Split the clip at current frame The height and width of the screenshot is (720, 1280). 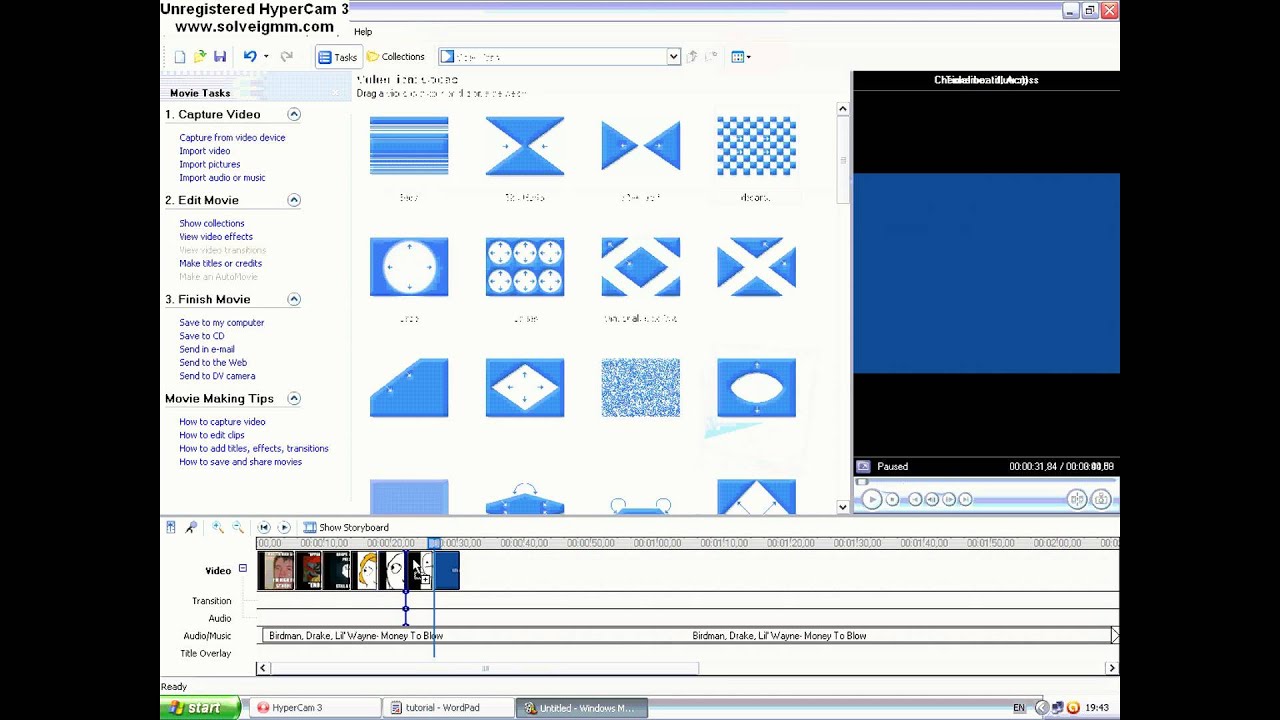pos(1077,499)
